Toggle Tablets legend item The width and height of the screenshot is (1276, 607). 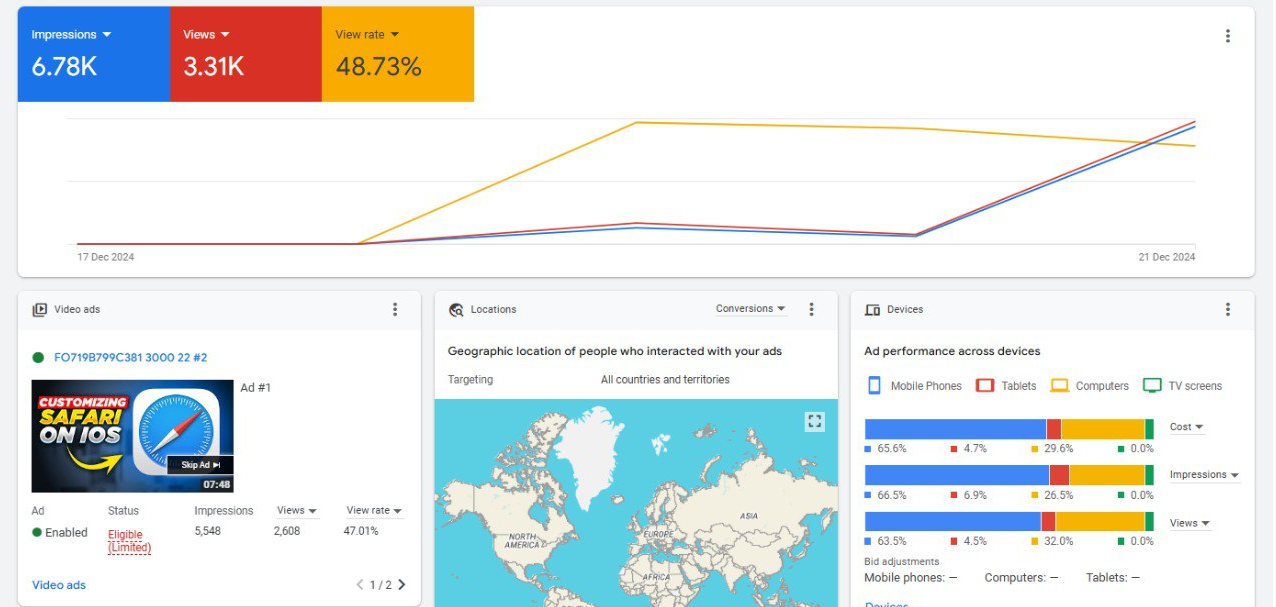coord(1006,386)
